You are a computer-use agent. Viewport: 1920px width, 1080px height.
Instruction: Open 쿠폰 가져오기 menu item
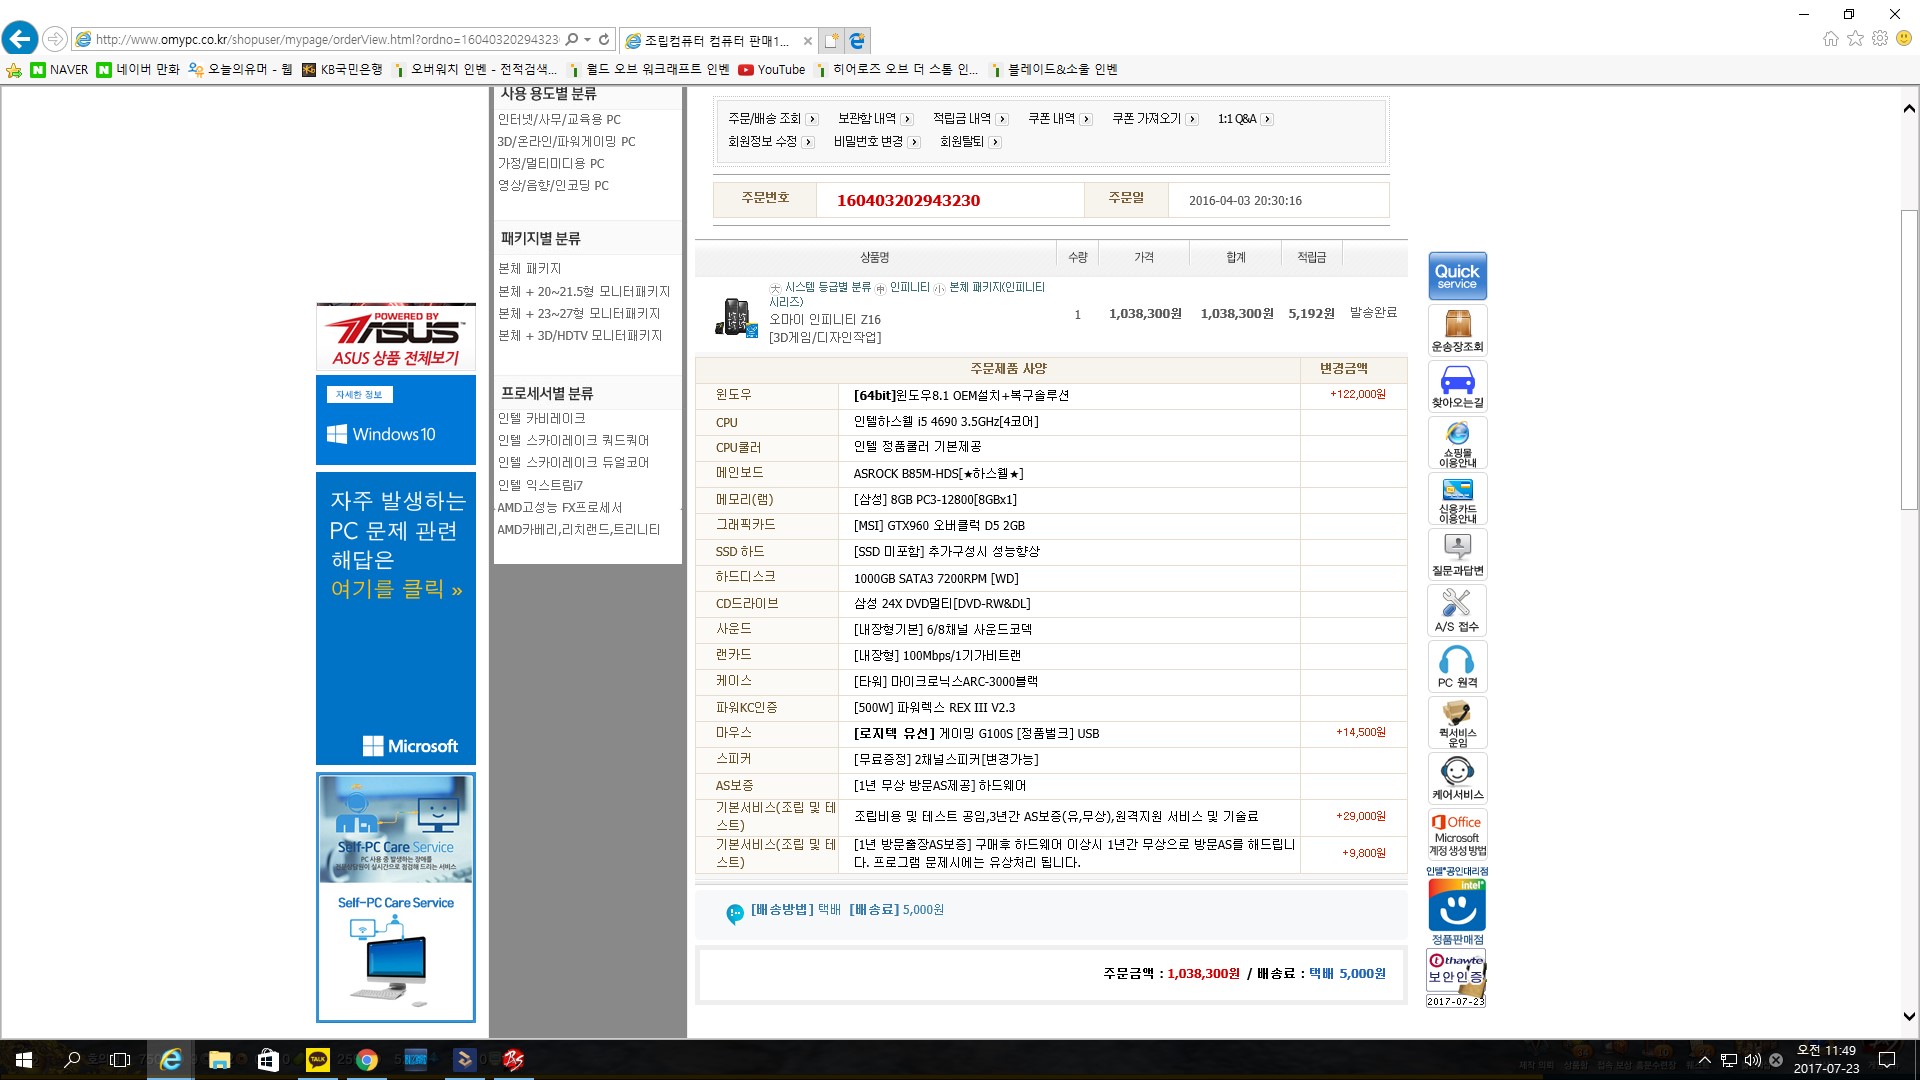(1155, 119)
